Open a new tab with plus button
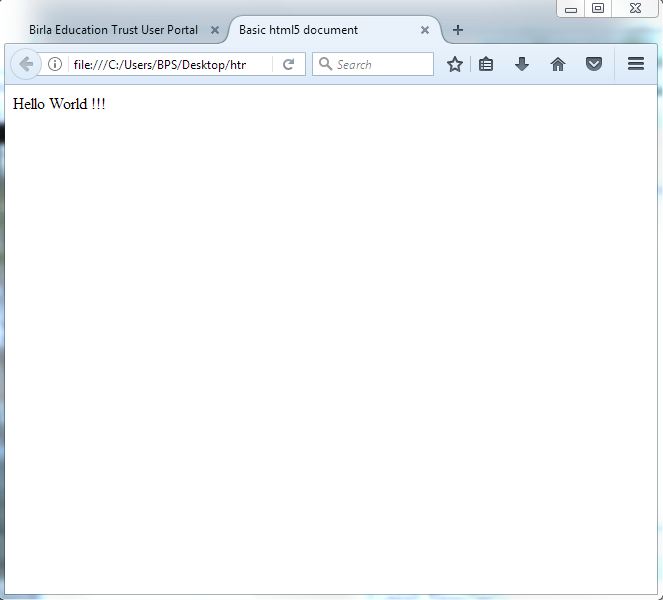 458,30
